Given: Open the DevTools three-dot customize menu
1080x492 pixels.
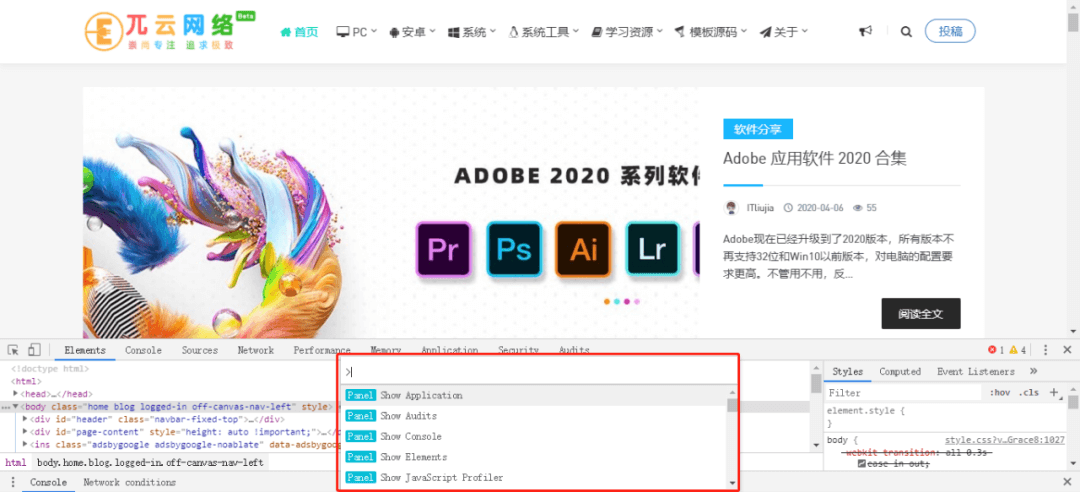Looking at the screenshot, I should (x=1046, y=350).
